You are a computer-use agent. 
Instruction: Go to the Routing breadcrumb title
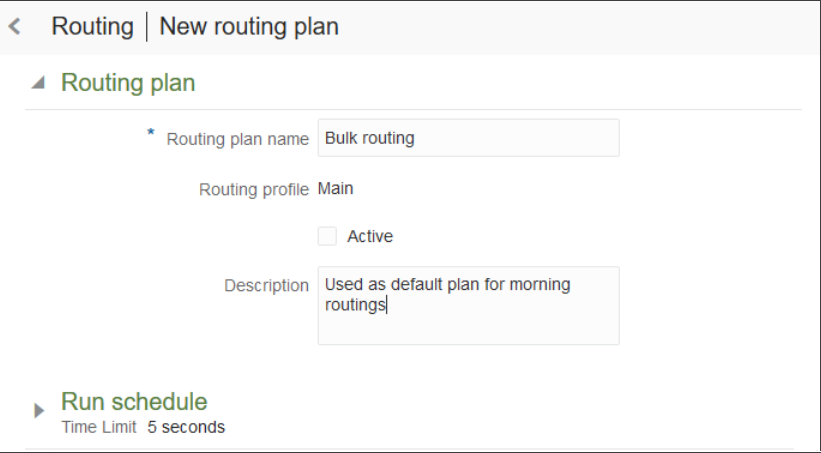93,27
